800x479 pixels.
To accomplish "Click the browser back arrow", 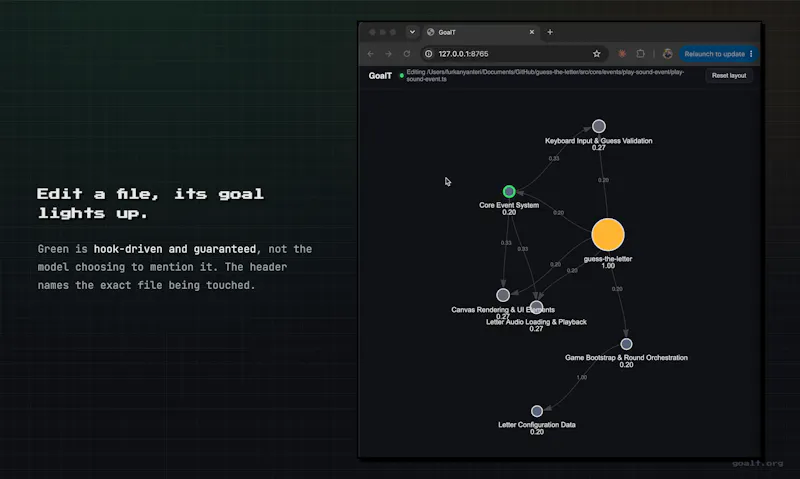I will click(370, 54).
